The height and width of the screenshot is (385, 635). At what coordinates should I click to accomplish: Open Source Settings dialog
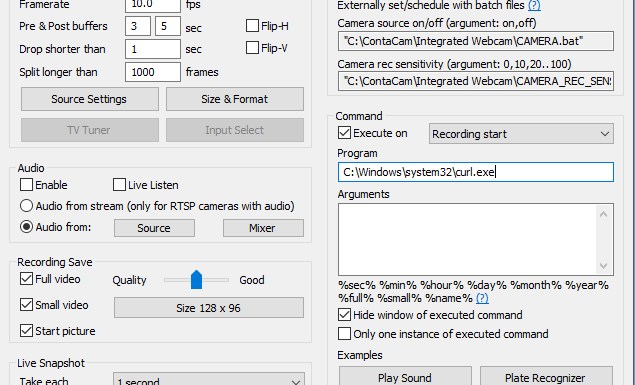(89, 99)
